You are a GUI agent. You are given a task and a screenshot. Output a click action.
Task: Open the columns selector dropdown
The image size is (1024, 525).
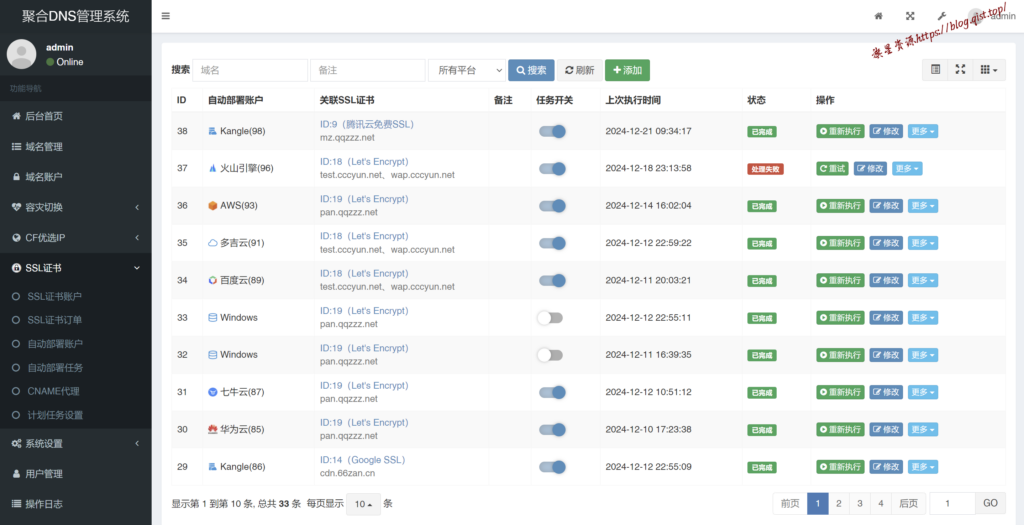[991, 69]
